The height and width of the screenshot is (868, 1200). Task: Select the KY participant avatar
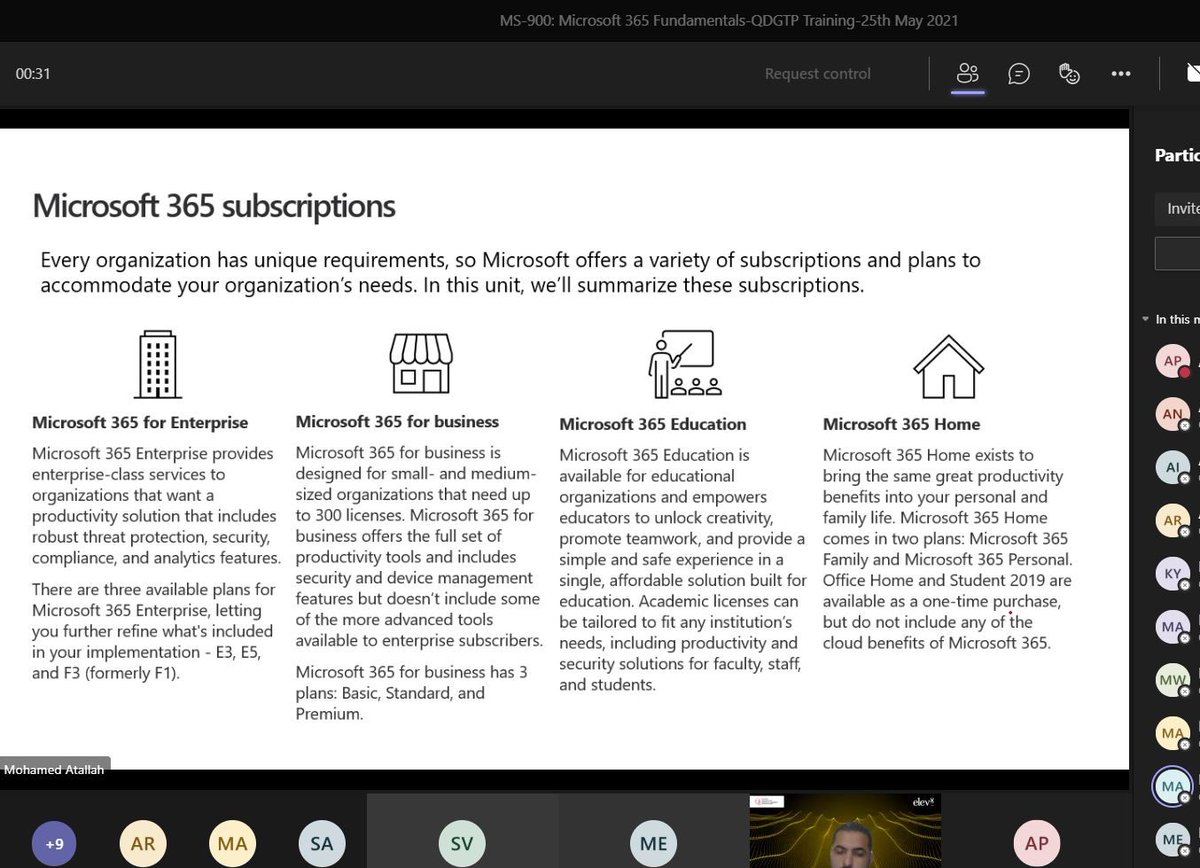1173,574
